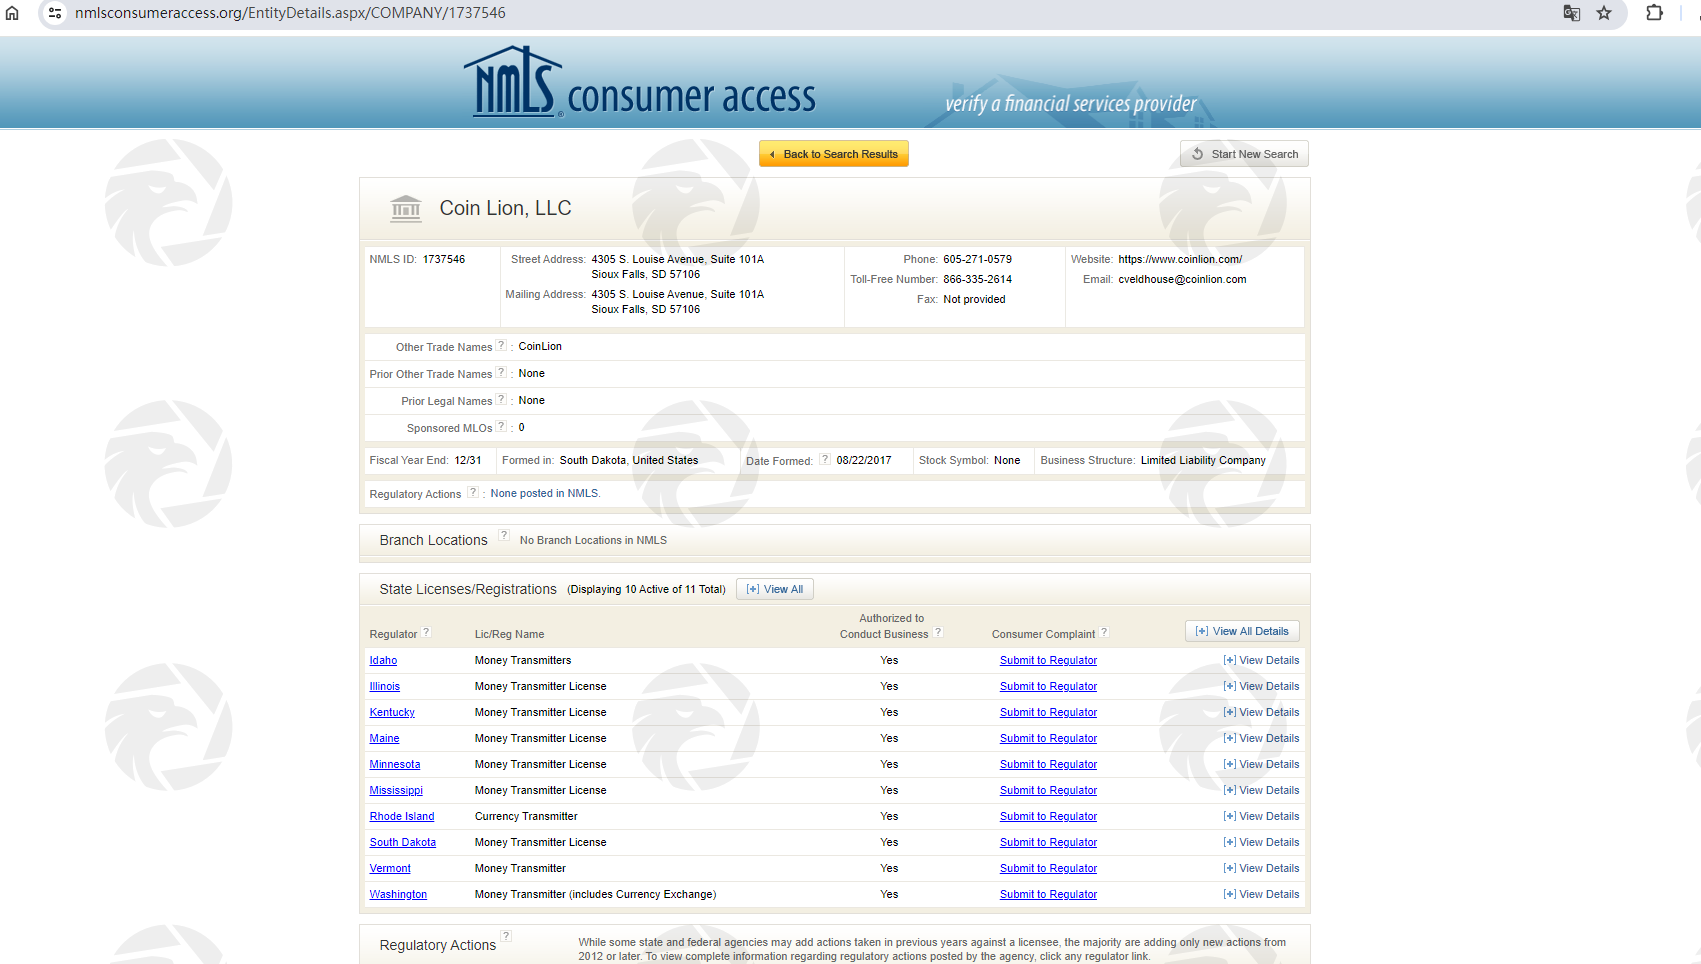Submit to Regulator for Minnesota
Screen dimensions: 1701x964
click(x=1048, y=764)
